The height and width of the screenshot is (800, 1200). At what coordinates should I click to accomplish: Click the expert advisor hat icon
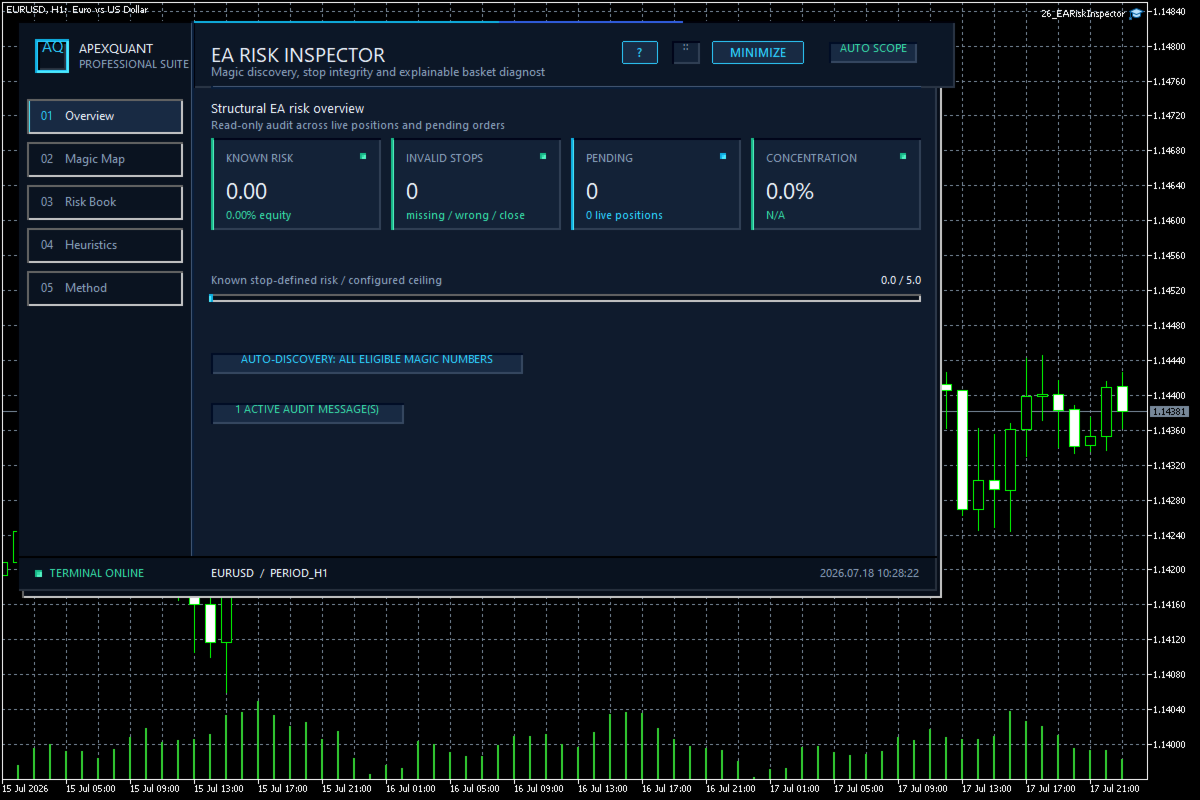click(1136, 14)
